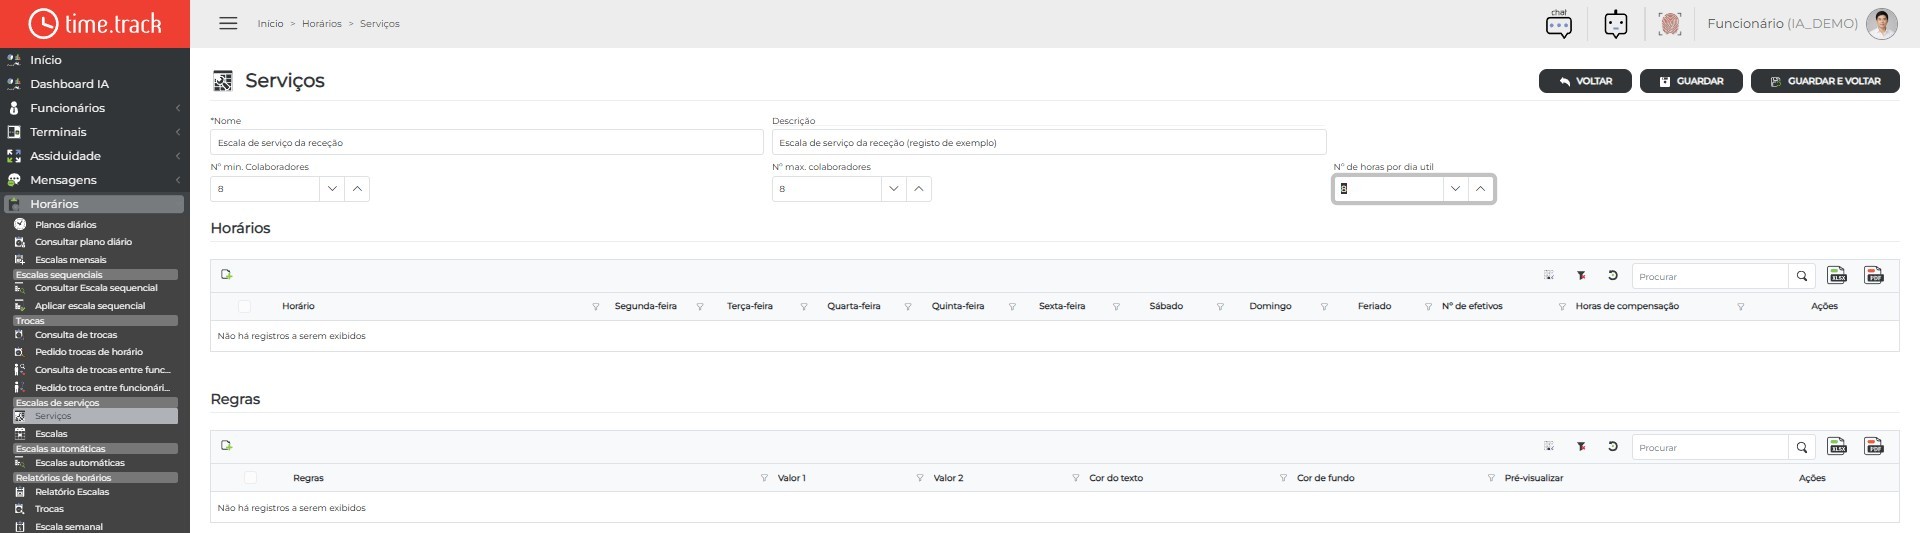Open column chooser in Regras toolbar
The height and width of the screenshot is (533, 1920).
tap(1549, 446)
